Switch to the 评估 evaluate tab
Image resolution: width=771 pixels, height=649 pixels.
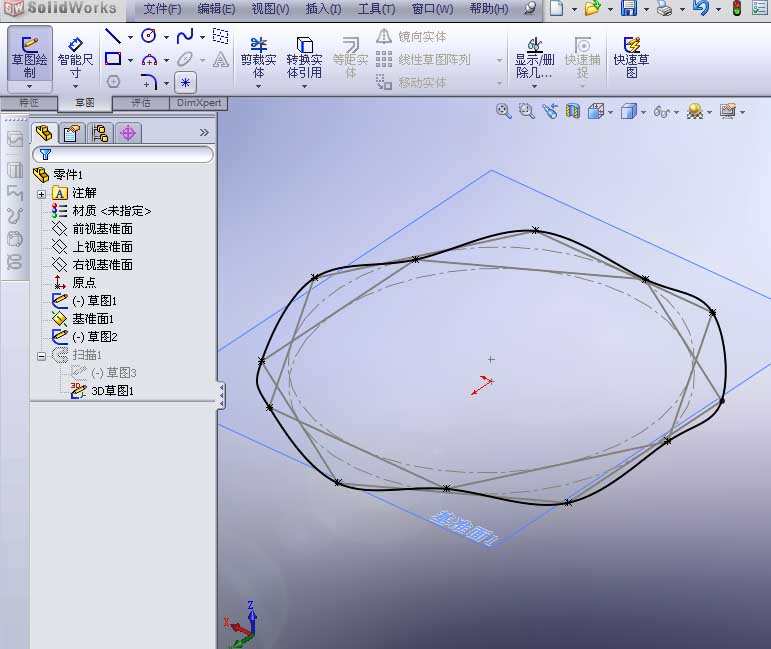(x=141, y=103)
